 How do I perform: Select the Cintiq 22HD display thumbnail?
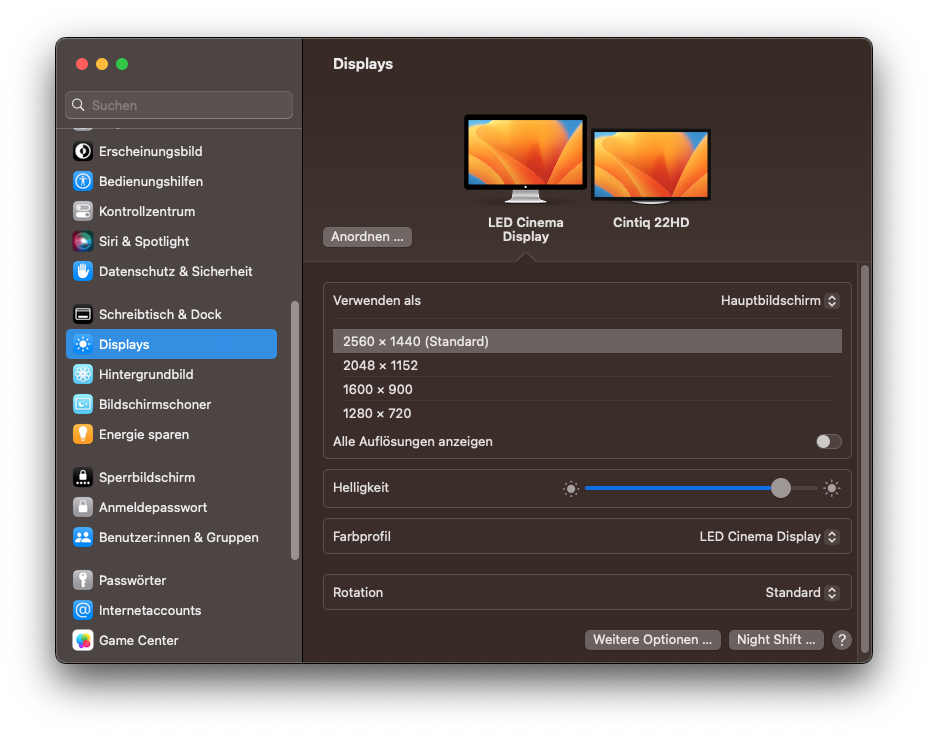[x=651, y=166]
